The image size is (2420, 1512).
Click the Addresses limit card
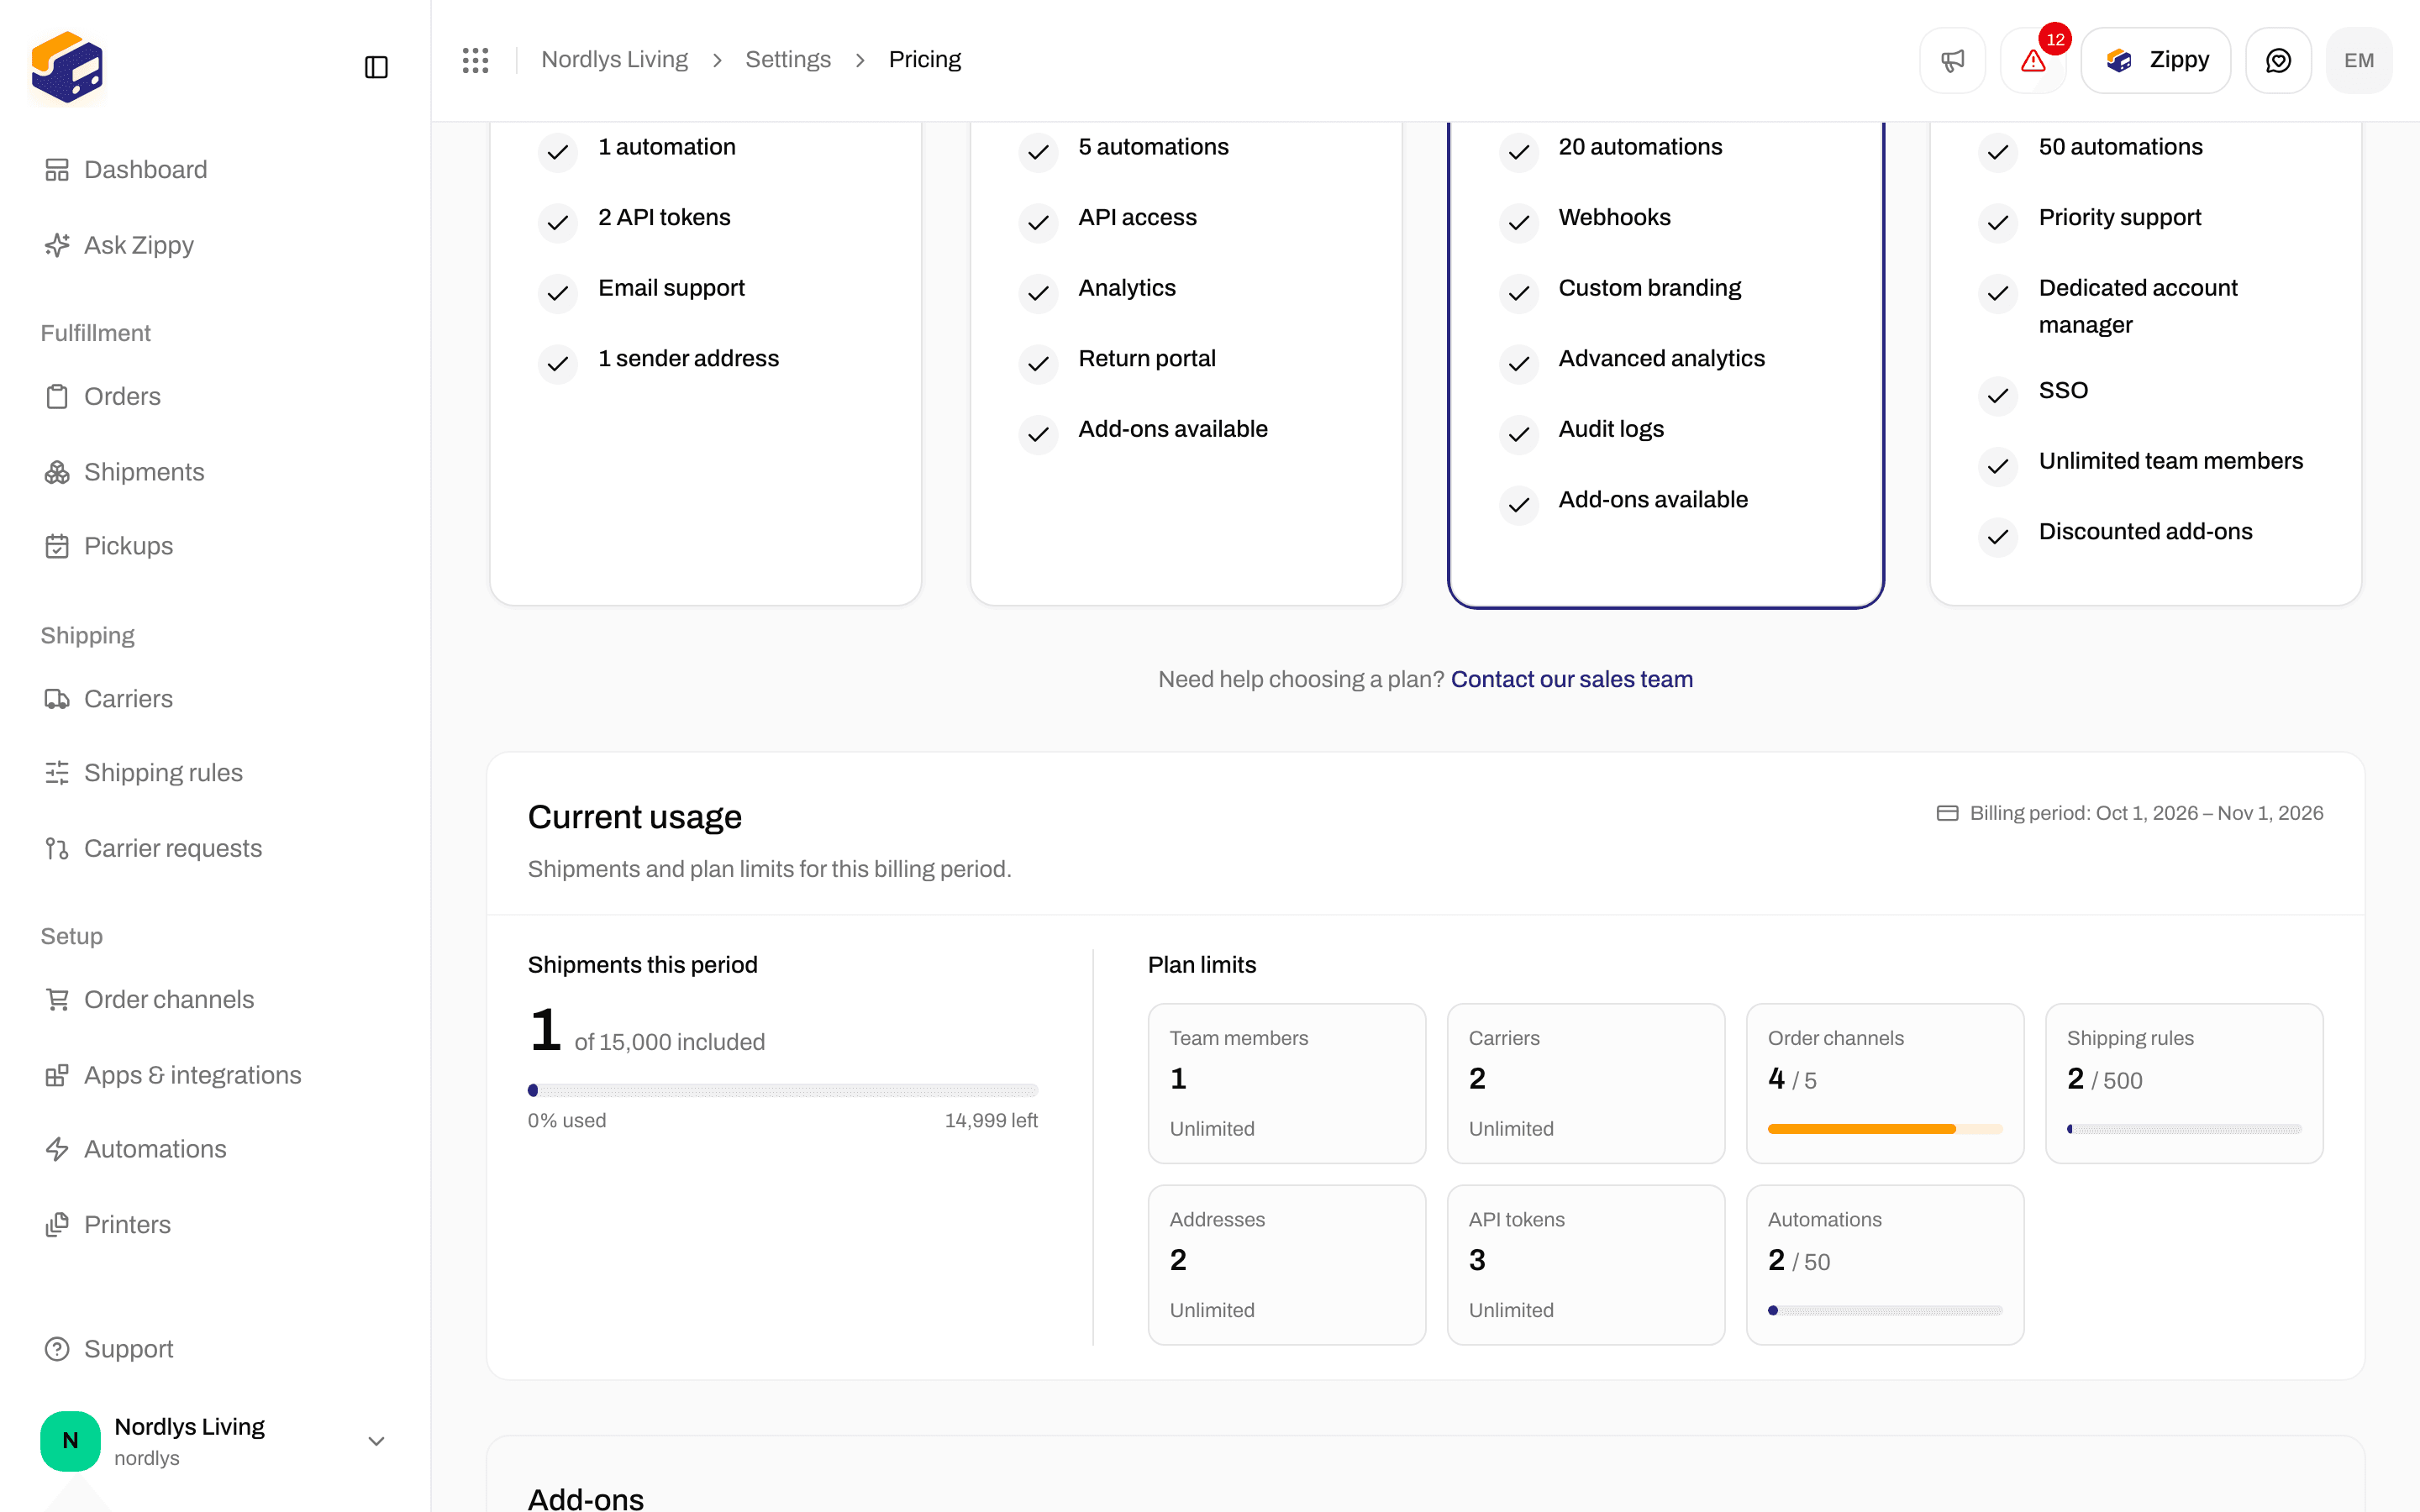click(1286, 1264)
